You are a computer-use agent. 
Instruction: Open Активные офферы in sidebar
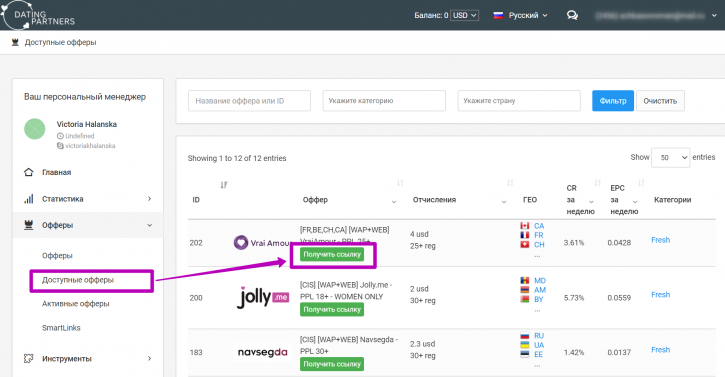tap(76, 304)
